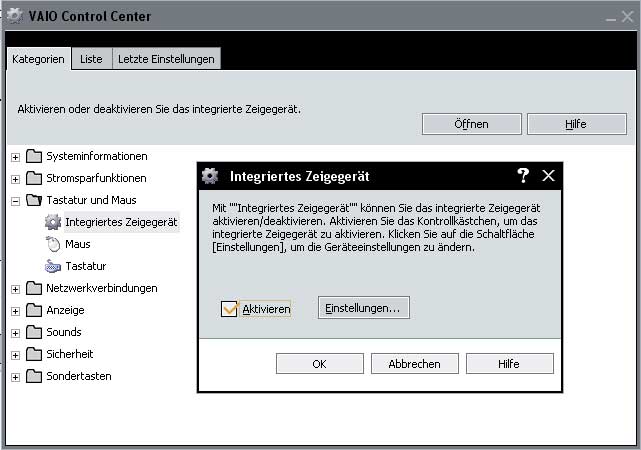Confirm the dialog with OK
The height and width of the screenshot is (450, 641).
point(320,364)
